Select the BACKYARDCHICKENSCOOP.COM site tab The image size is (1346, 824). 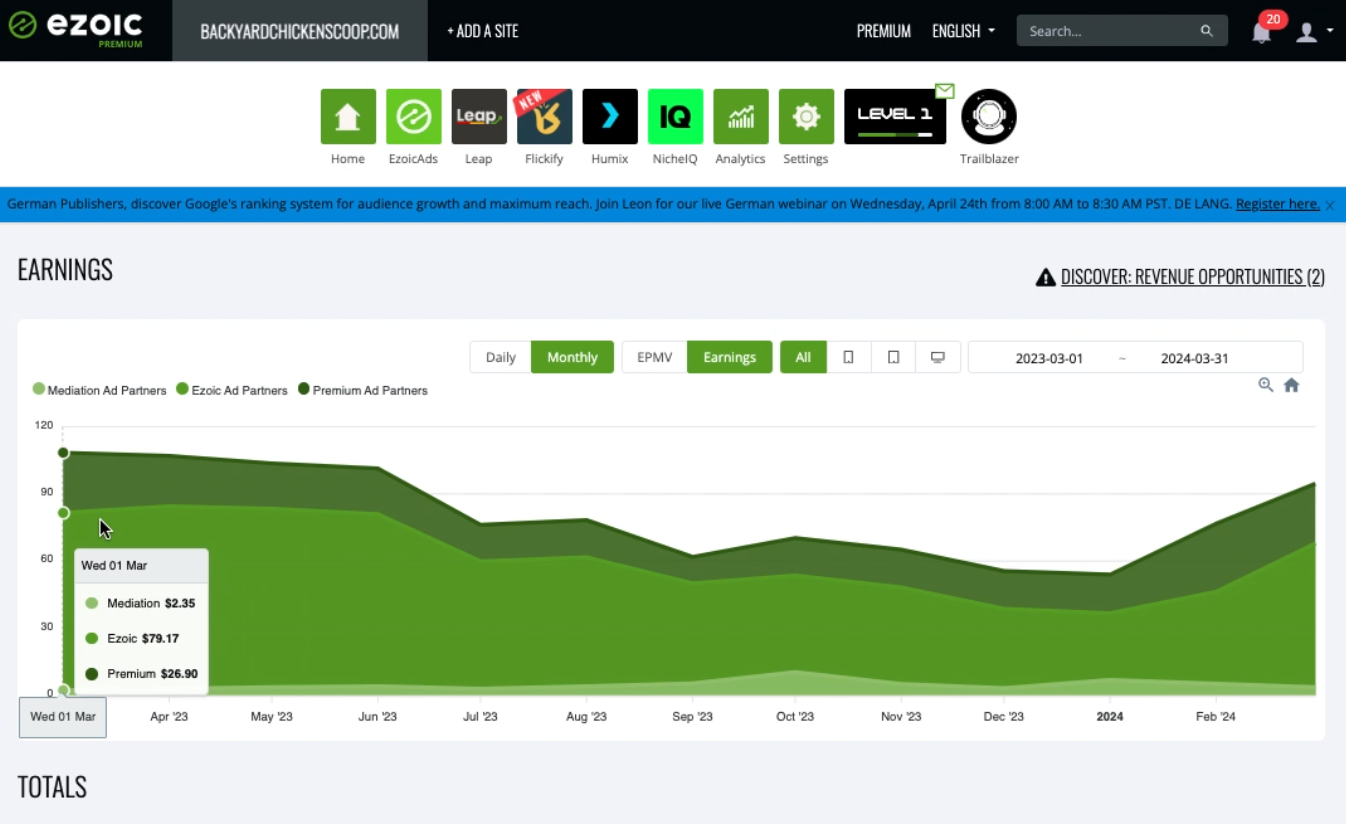click(x=300, y=31)
